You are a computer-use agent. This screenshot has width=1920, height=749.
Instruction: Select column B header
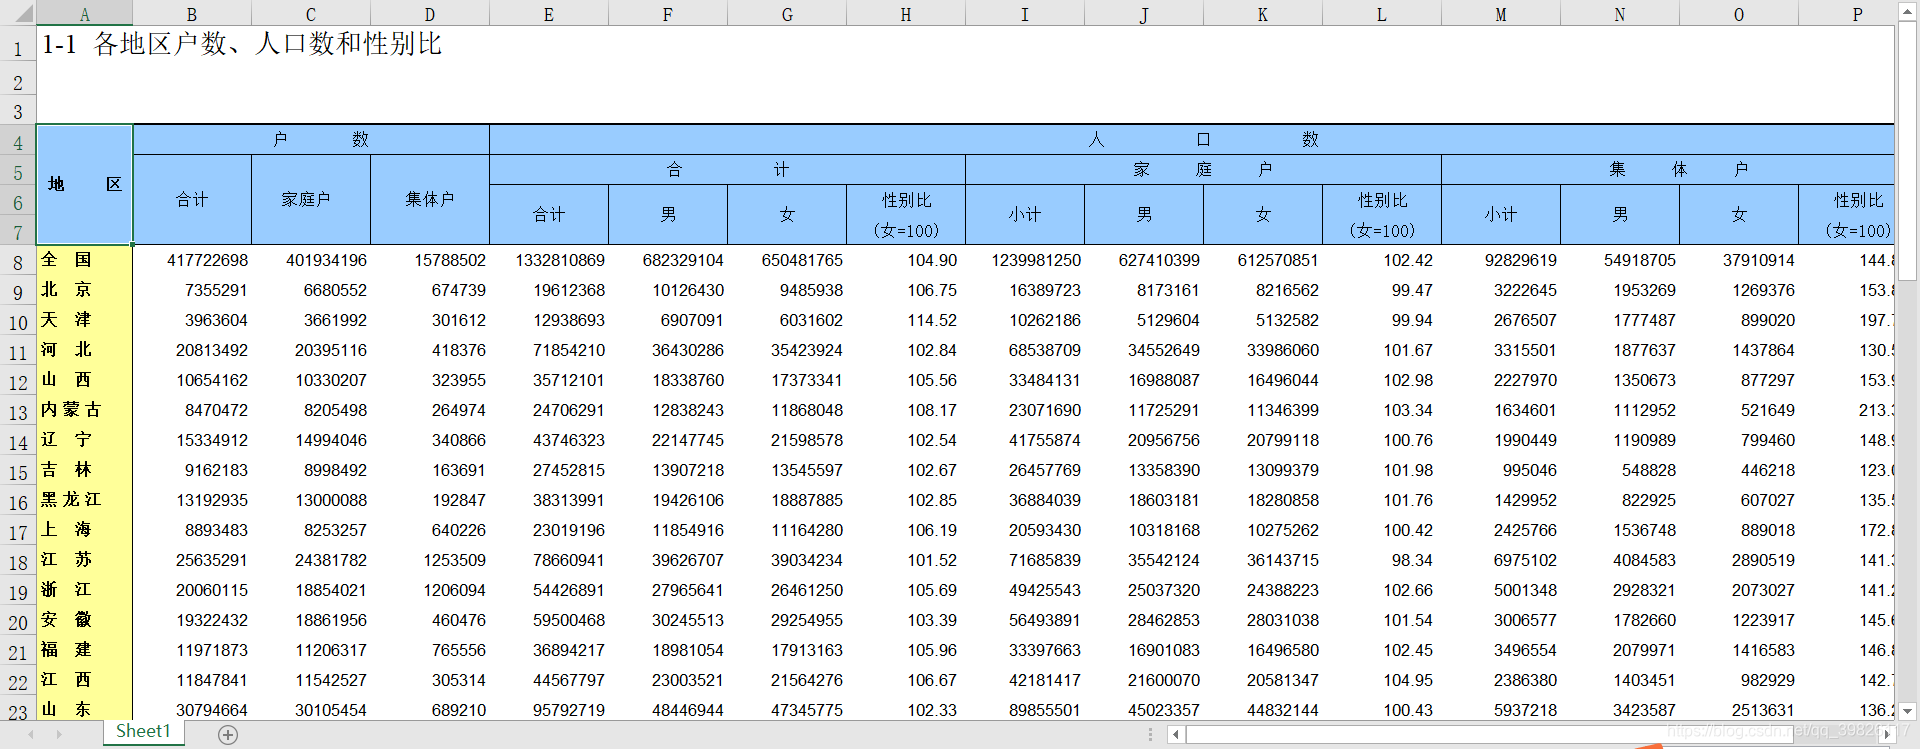tap(192, 14)
